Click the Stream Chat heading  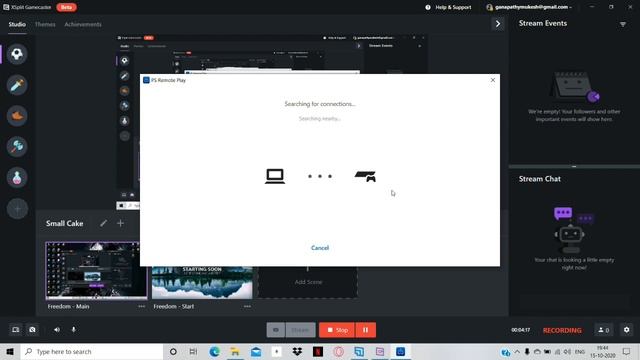(x=540, y=179)
